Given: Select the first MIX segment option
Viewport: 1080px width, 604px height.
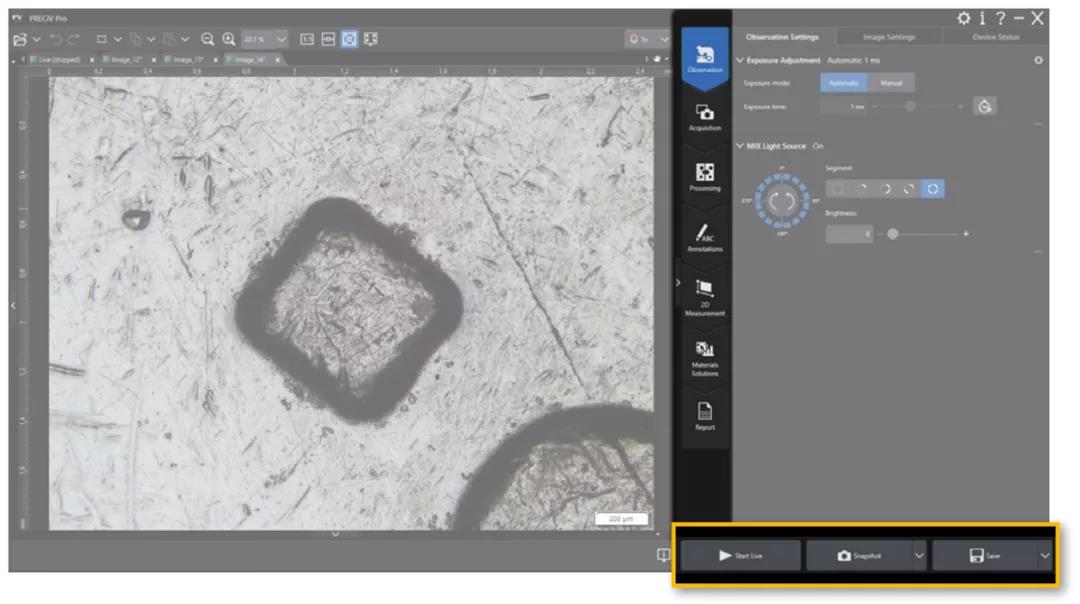Looking at the screenshot, I should 838,189.
